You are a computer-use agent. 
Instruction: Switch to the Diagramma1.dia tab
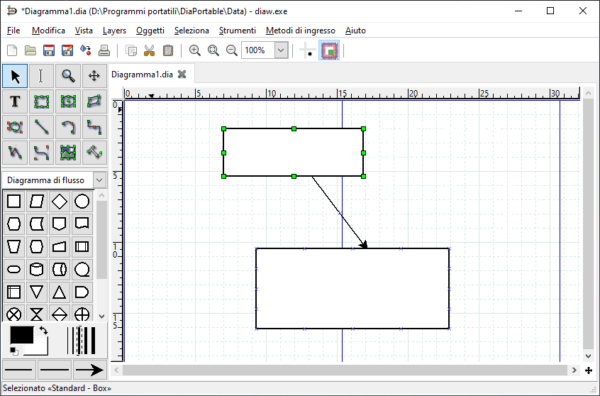(x=142, y=74)
